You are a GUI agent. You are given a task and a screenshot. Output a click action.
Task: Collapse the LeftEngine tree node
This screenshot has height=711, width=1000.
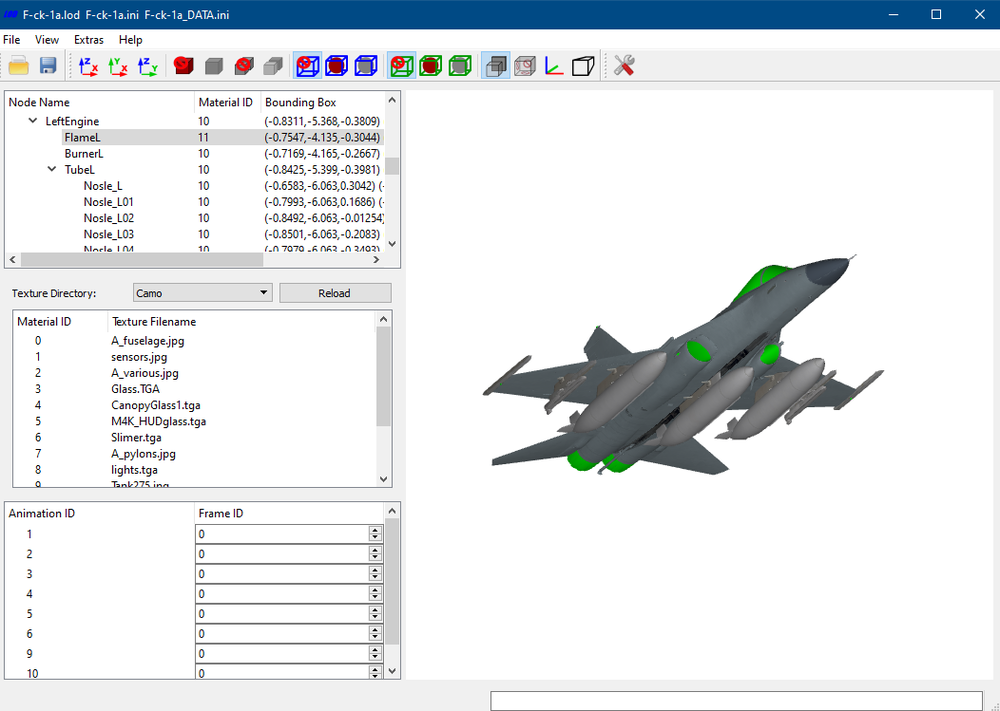[33, 121]
